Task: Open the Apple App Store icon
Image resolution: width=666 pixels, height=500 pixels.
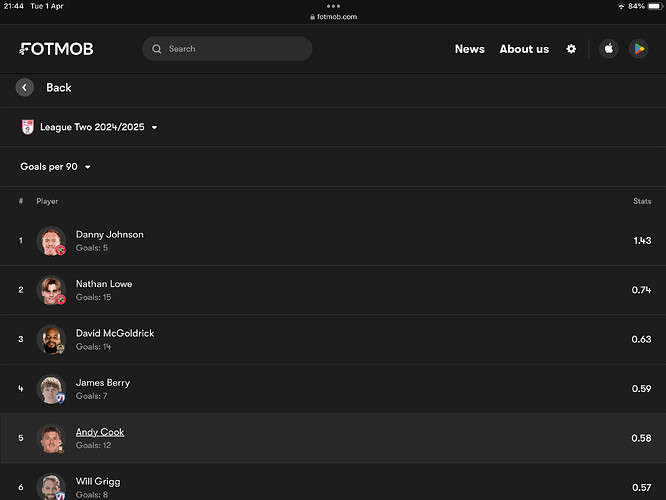Action: click(609, 49)
